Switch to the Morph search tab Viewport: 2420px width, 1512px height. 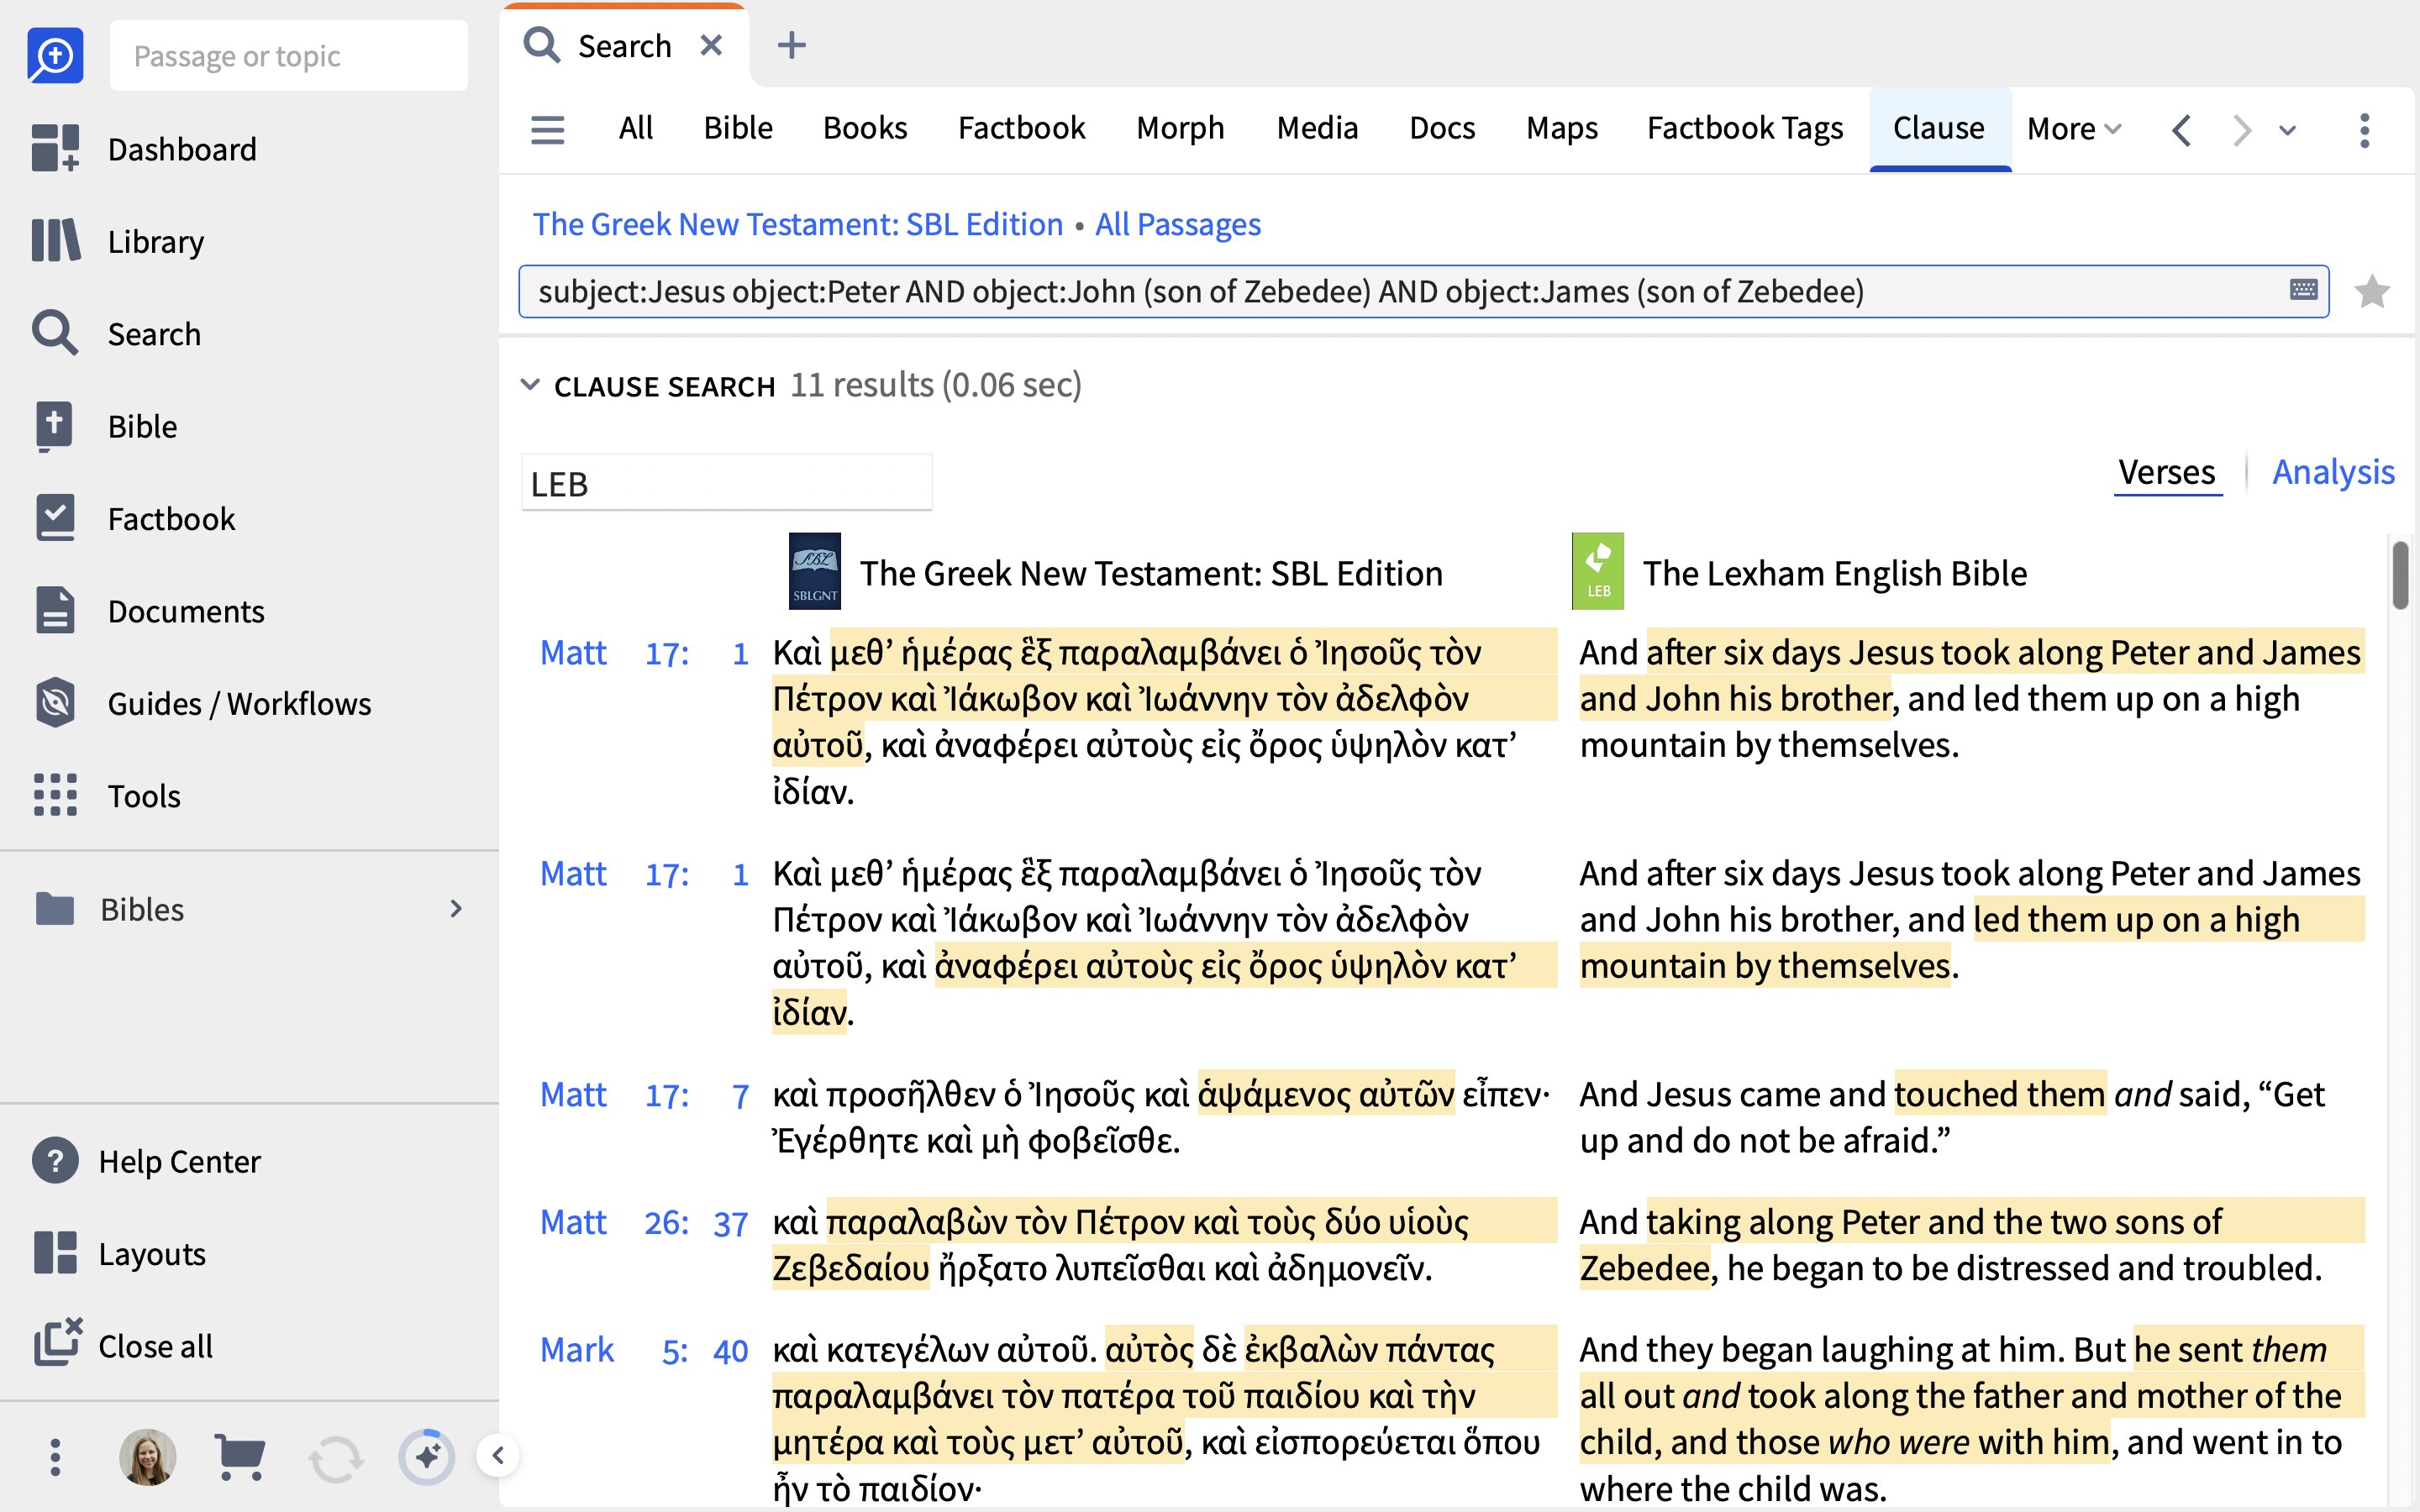(1180, 128)
